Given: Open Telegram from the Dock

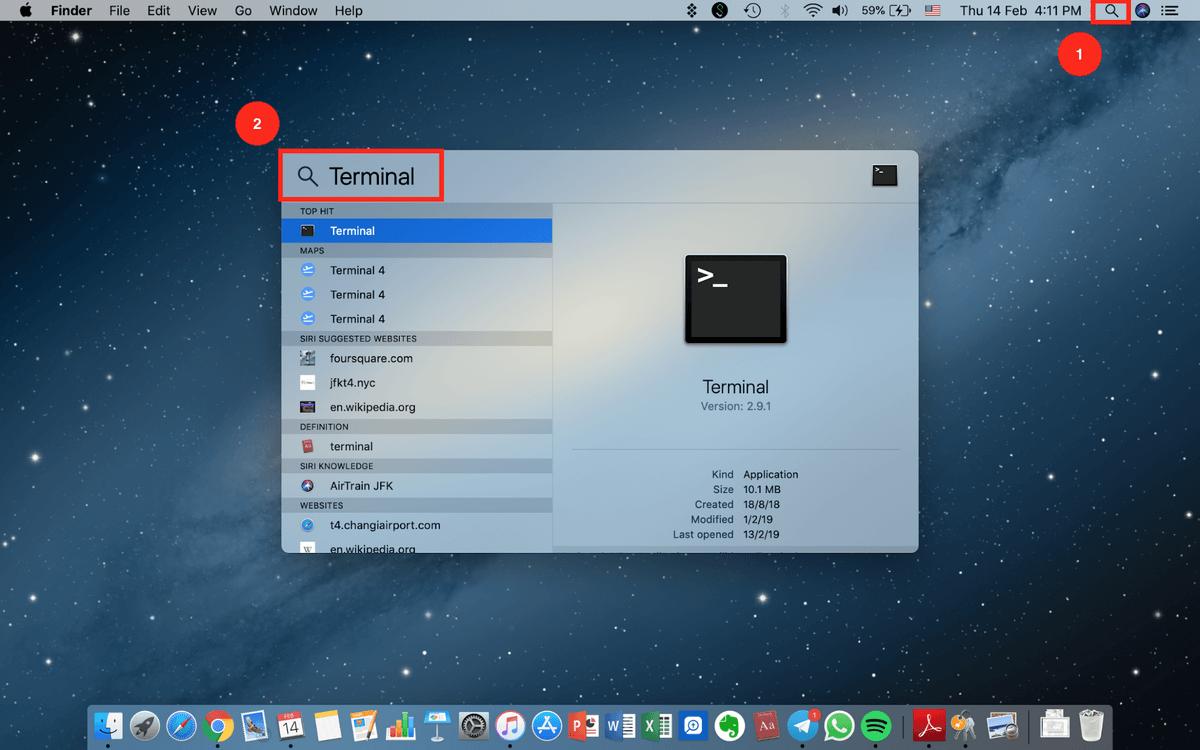Looking at the screenshot, I should 802,725.
